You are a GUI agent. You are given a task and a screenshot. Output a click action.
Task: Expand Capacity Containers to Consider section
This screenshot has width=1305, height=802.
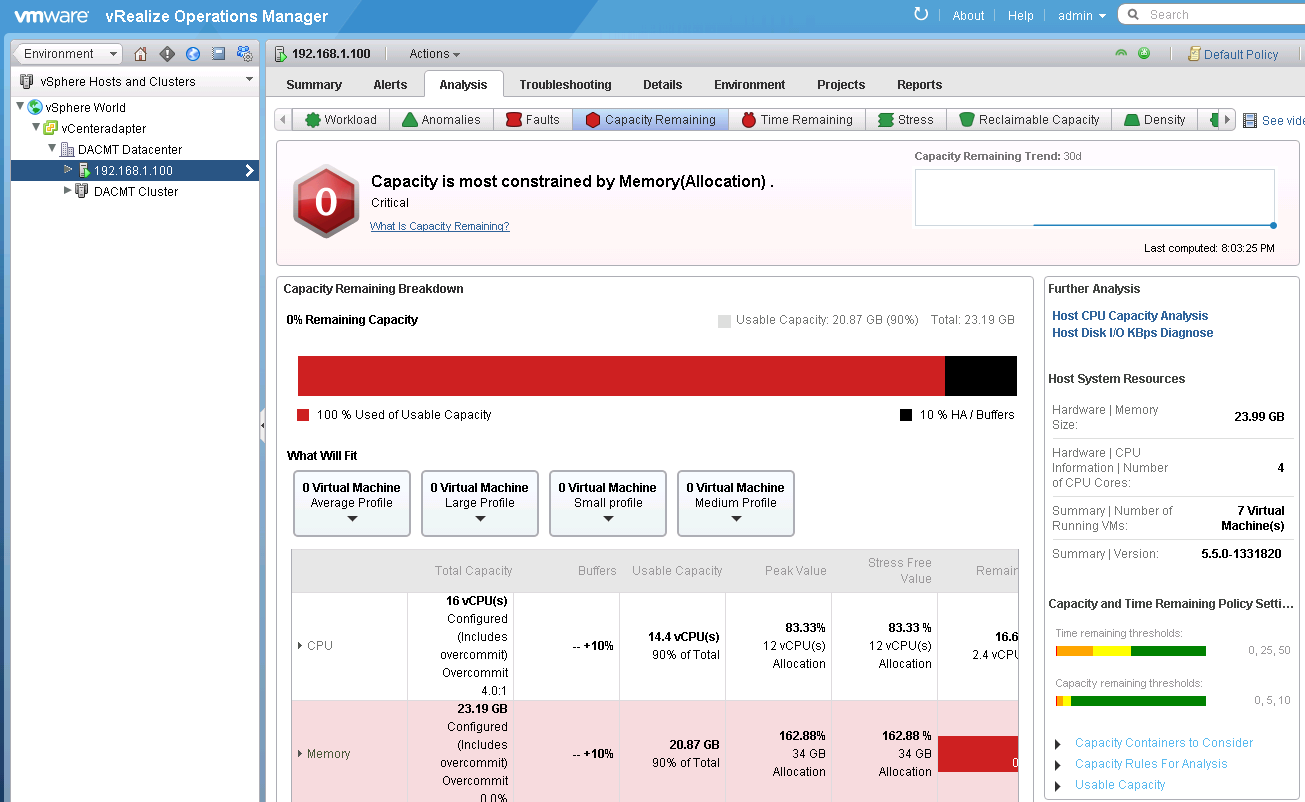(1058, 744)
